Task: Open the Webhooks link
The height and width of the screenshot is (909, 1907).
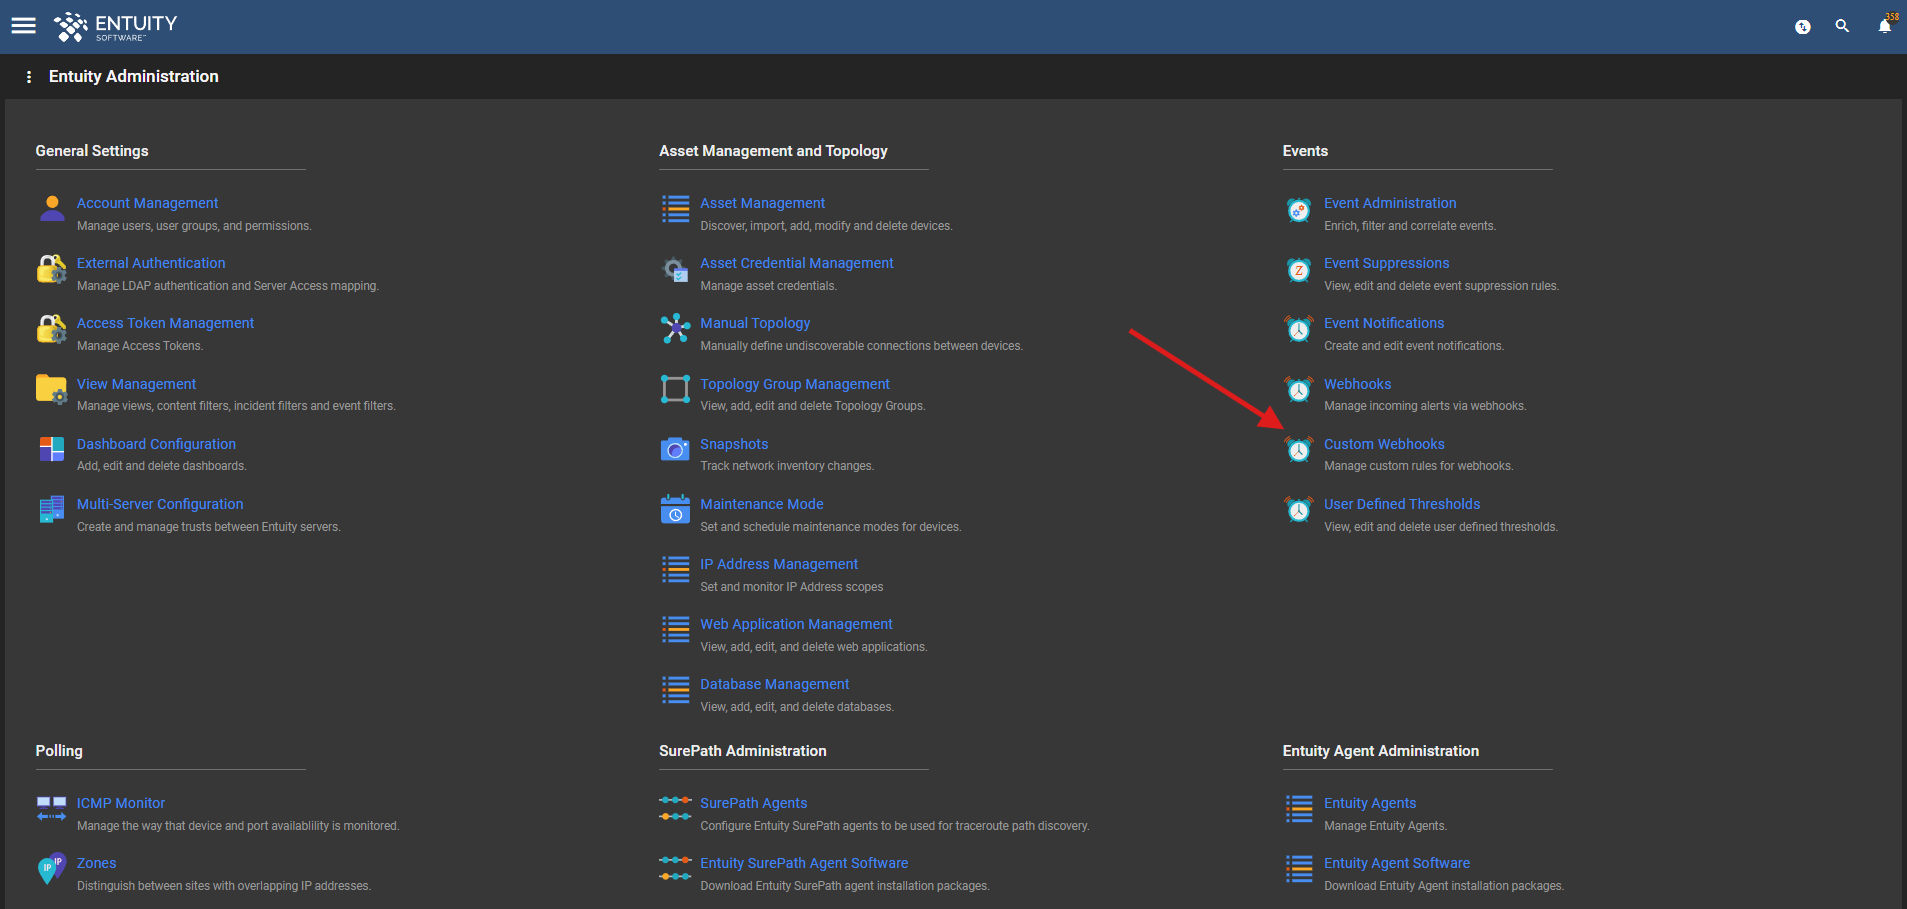Action: pyautogui.click(x=1357, y=384)
